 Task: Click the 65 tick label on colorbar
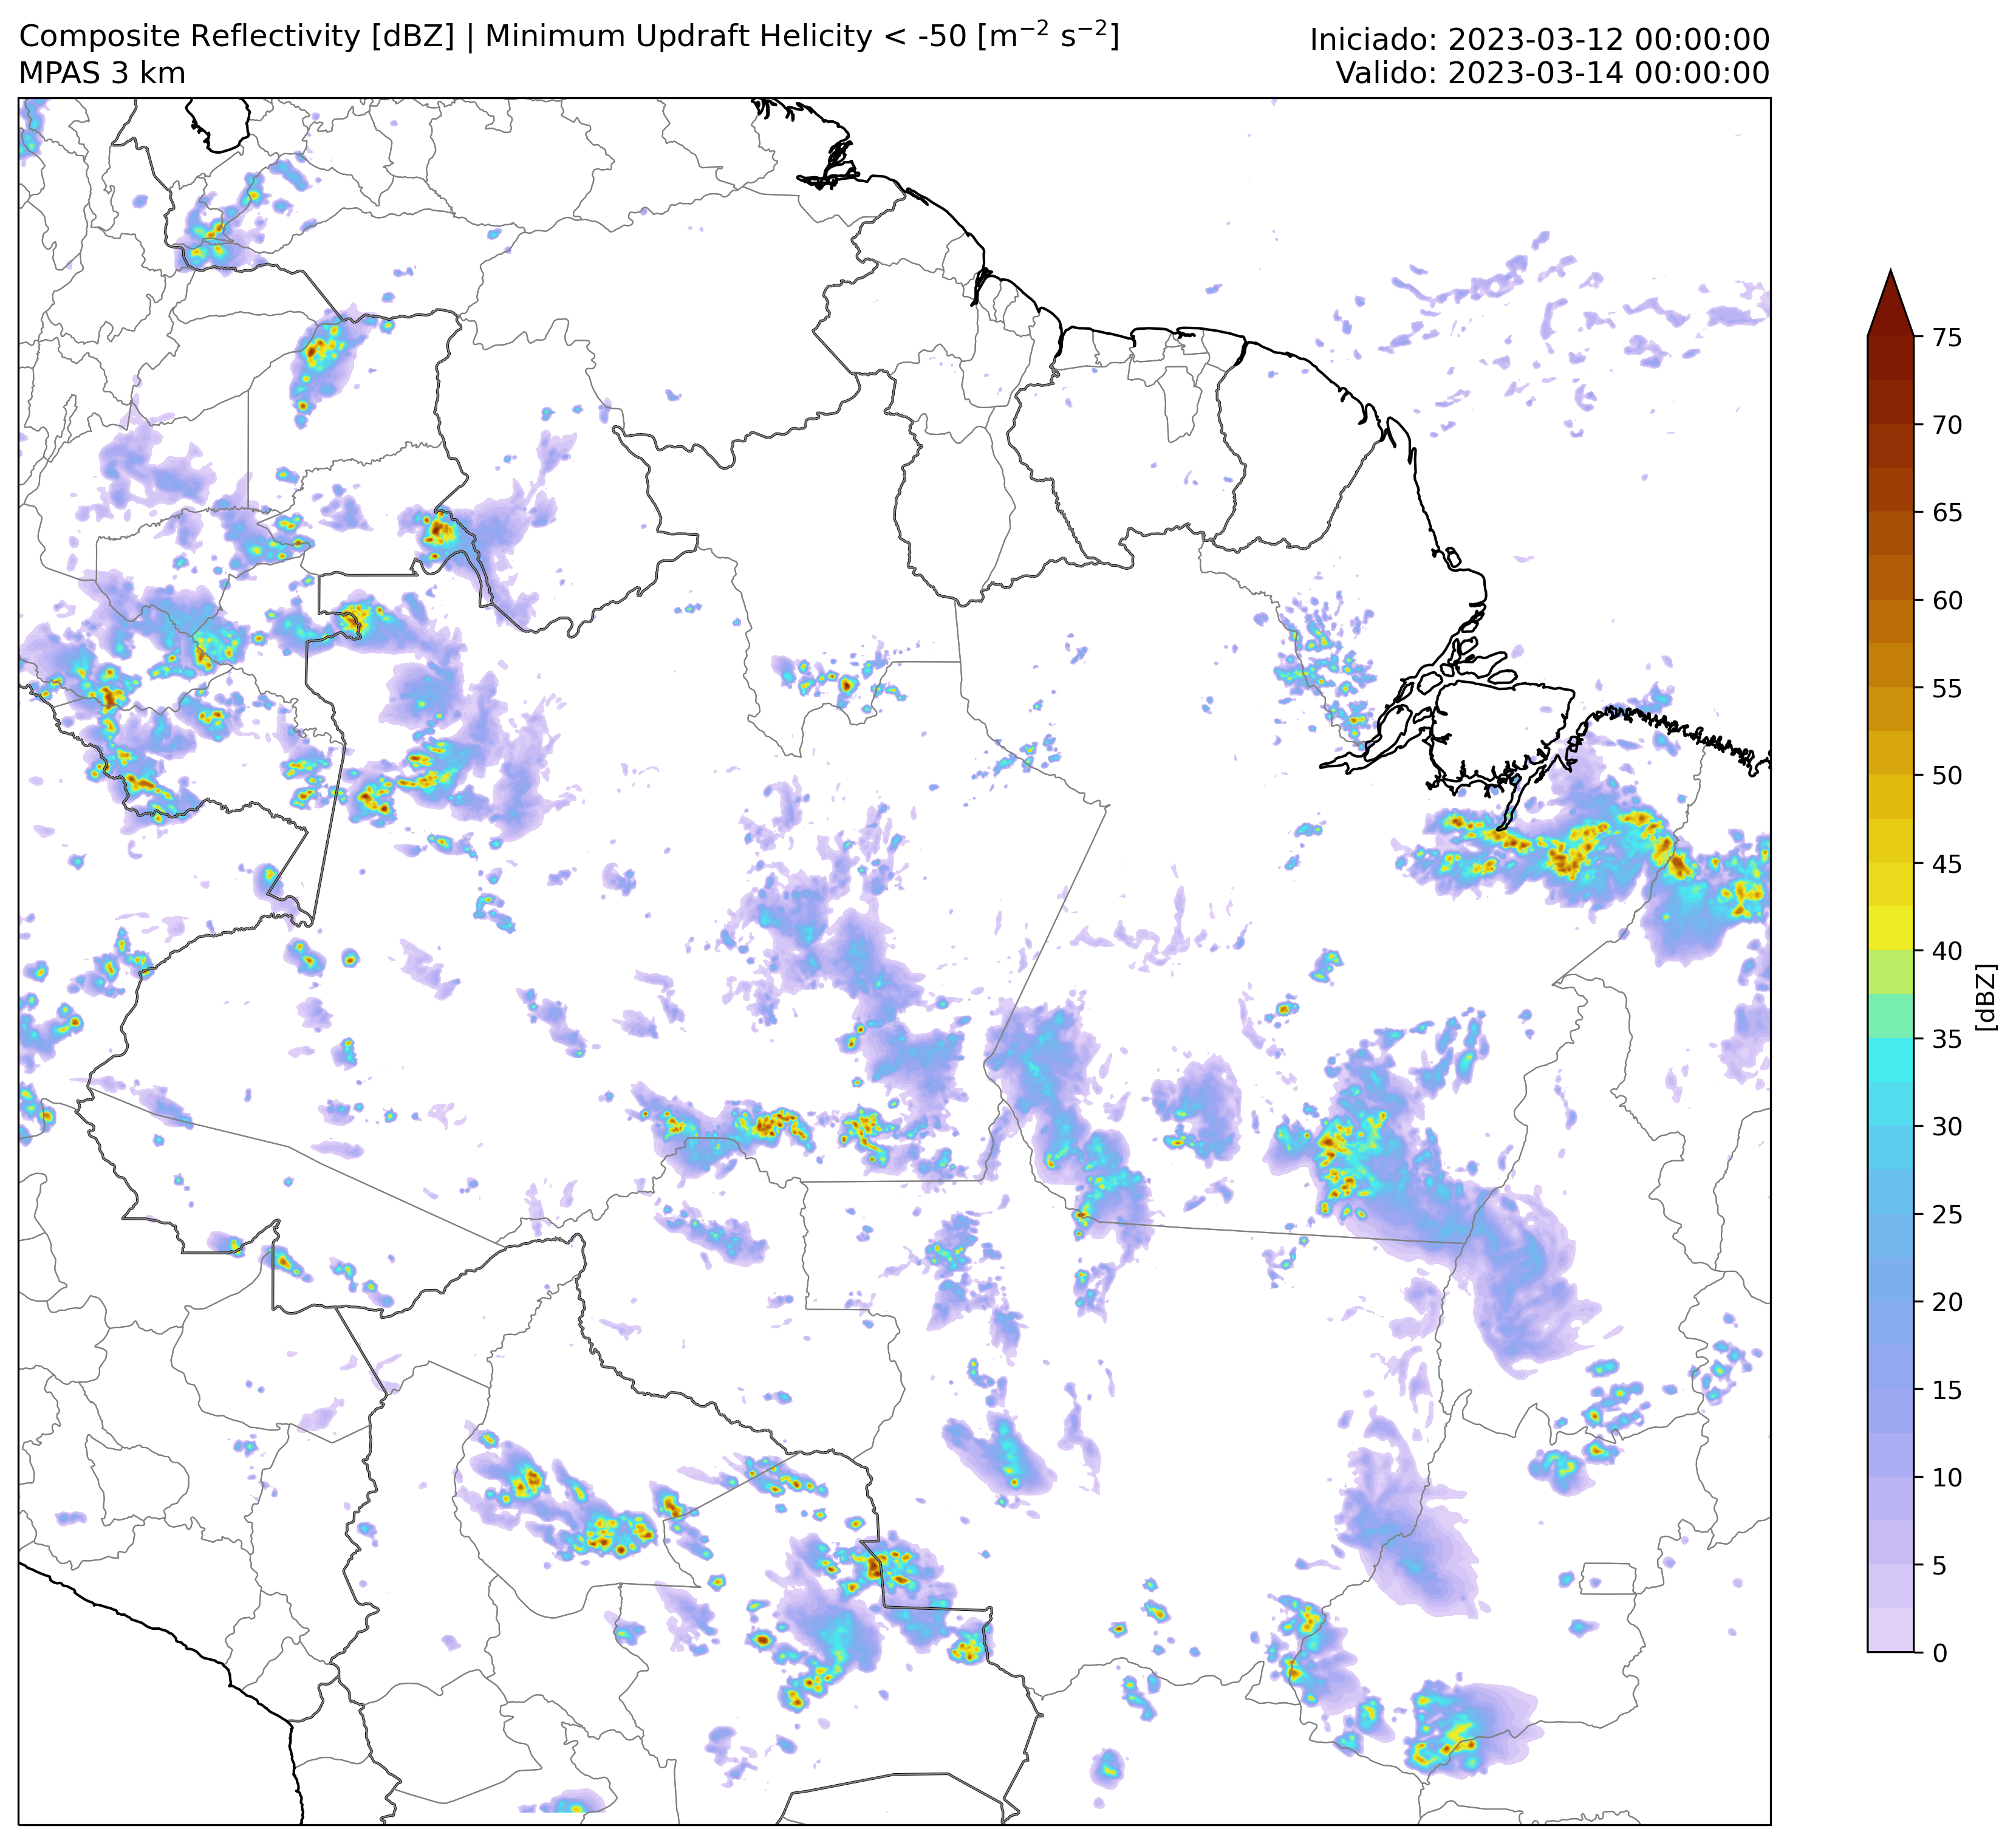[x=1947, y=513]
